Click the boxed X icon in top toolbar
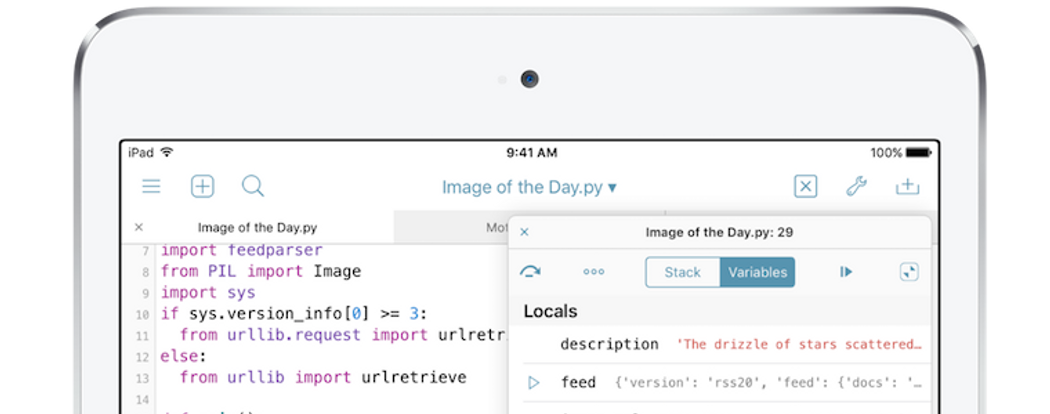Screen dimensions: 1050x414 point(805,187)
